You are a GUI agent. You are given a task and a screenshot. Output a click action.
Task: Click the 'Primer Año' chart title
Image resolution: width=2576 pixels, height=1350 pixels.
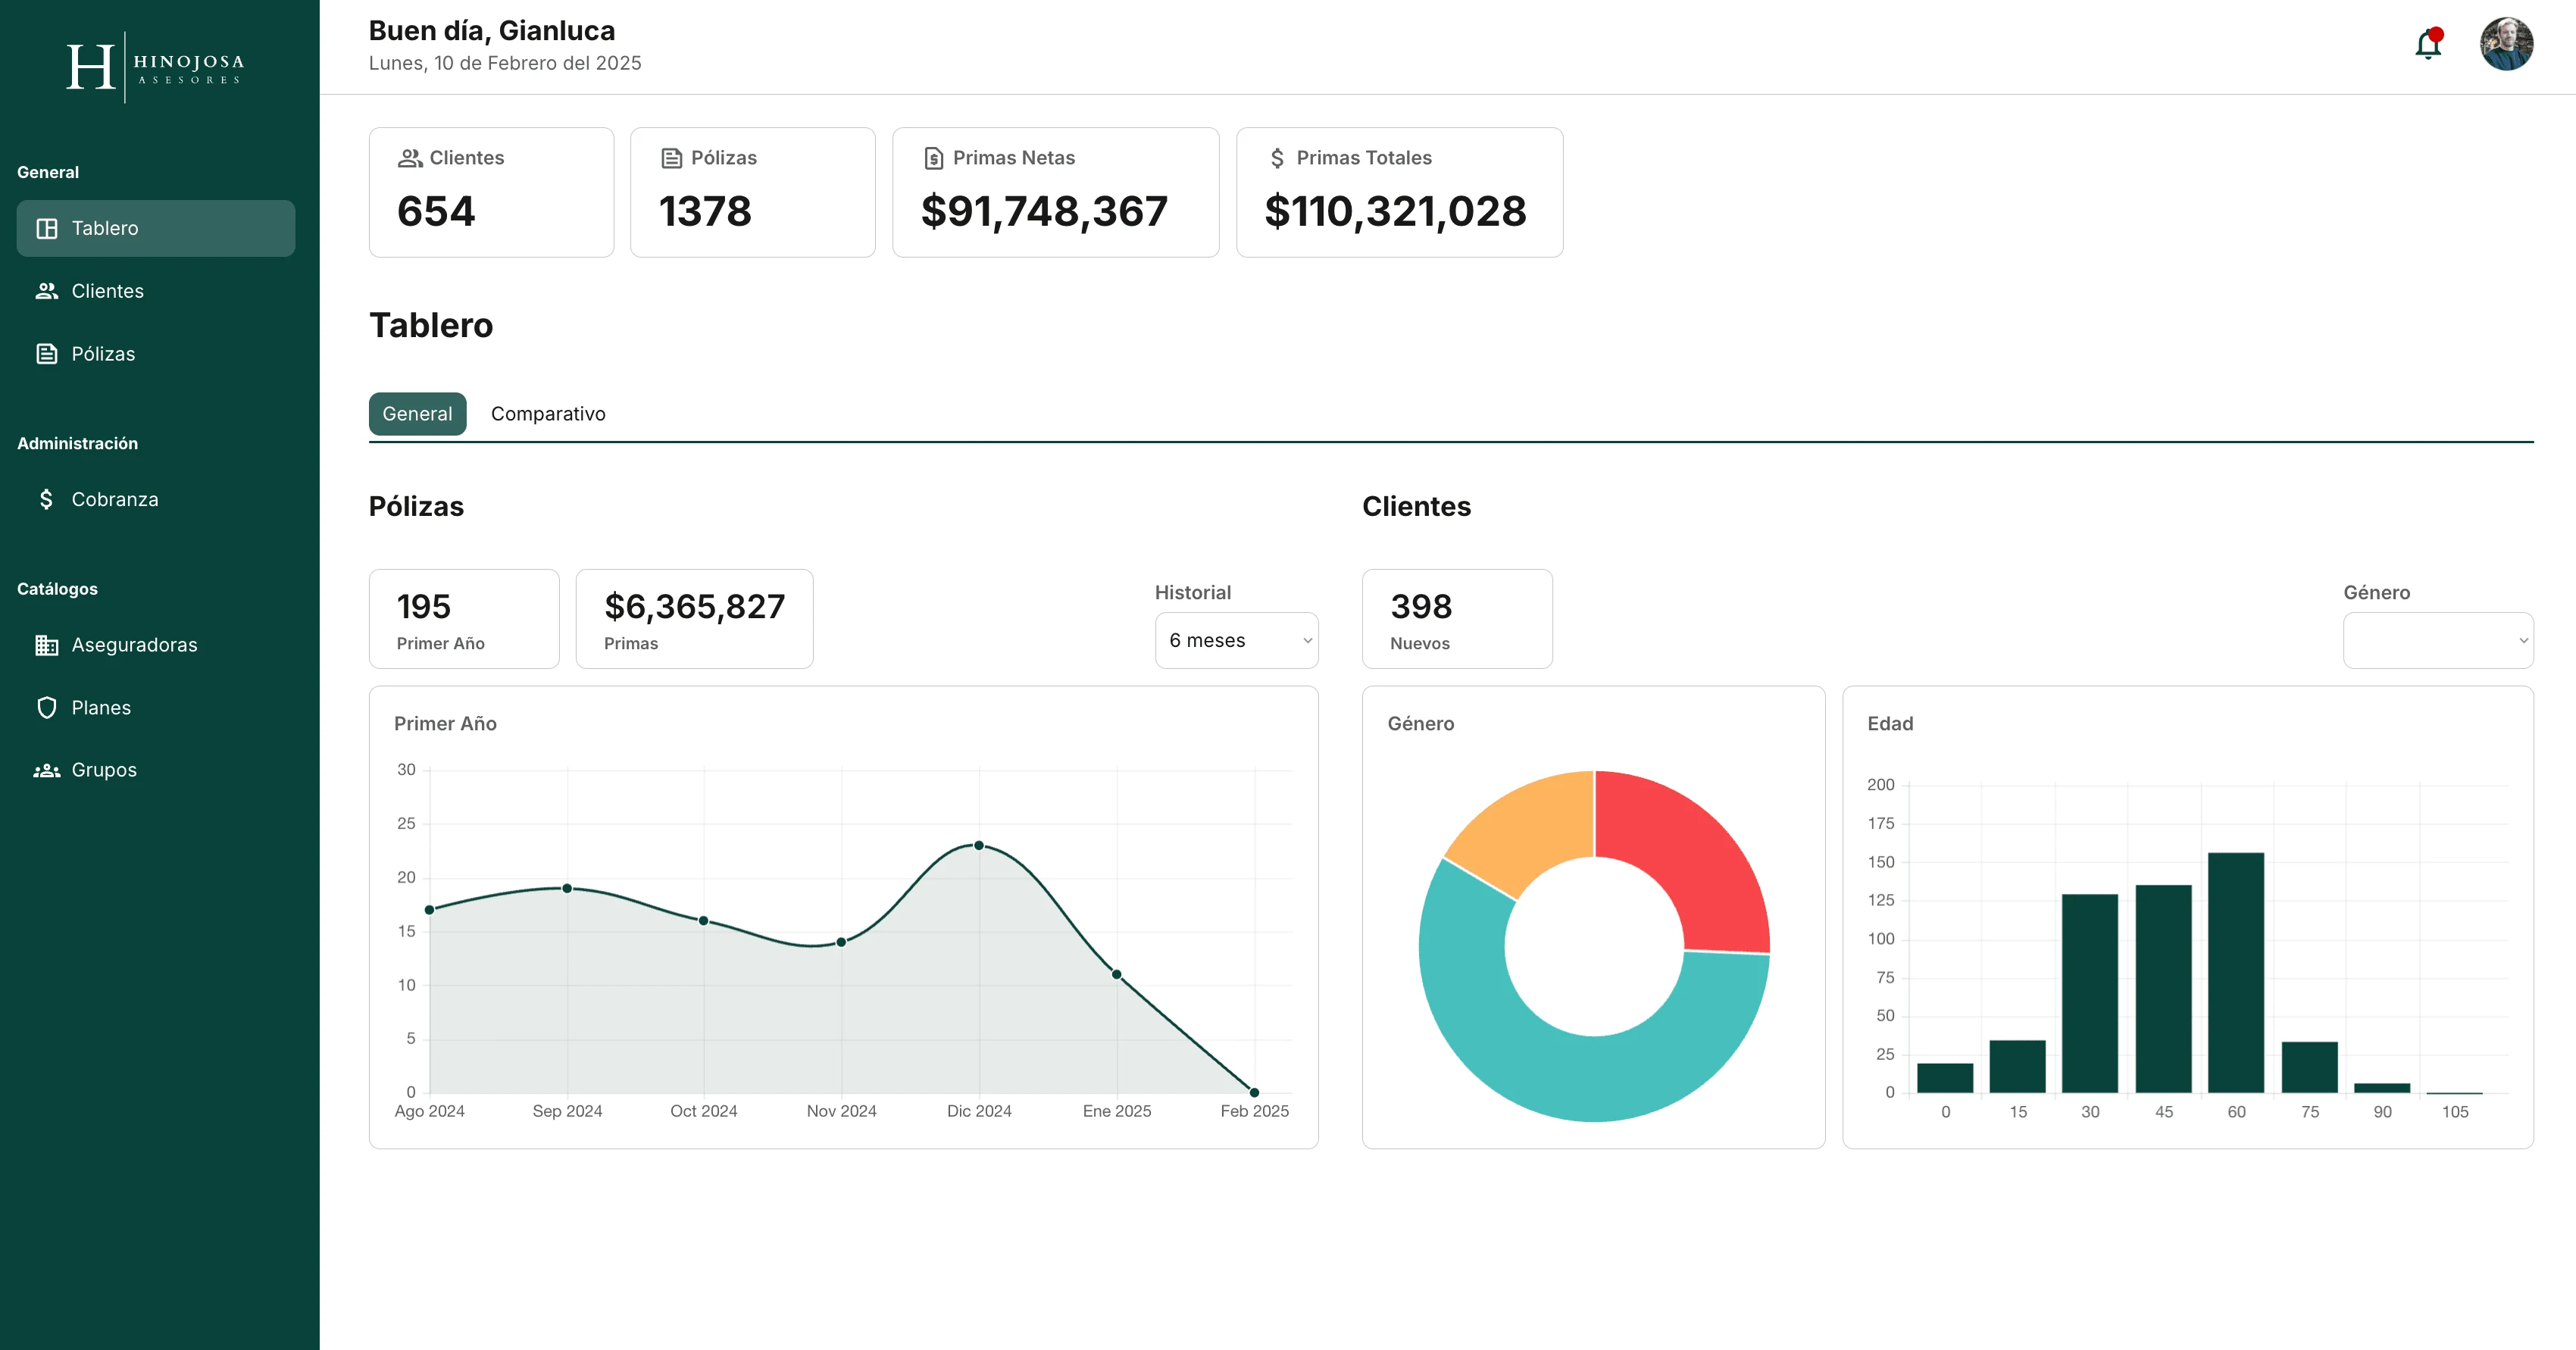445,723
